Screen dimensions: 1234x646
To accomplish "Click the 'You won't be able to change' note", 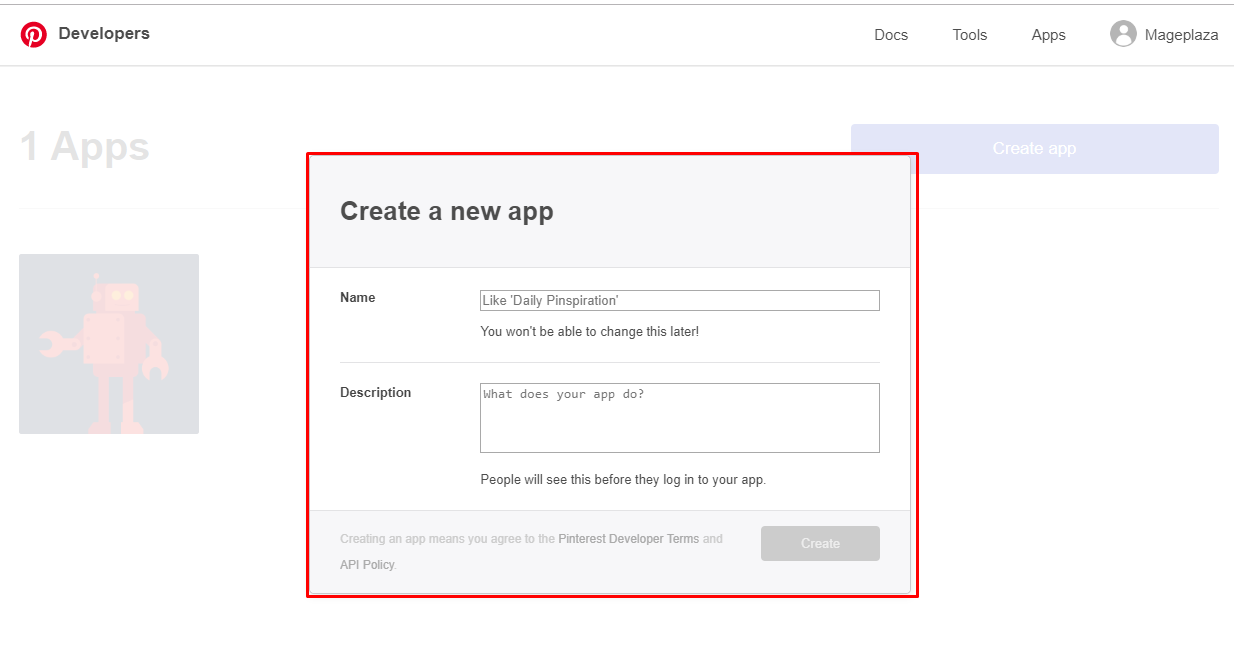I will click(x=589, y=331).
